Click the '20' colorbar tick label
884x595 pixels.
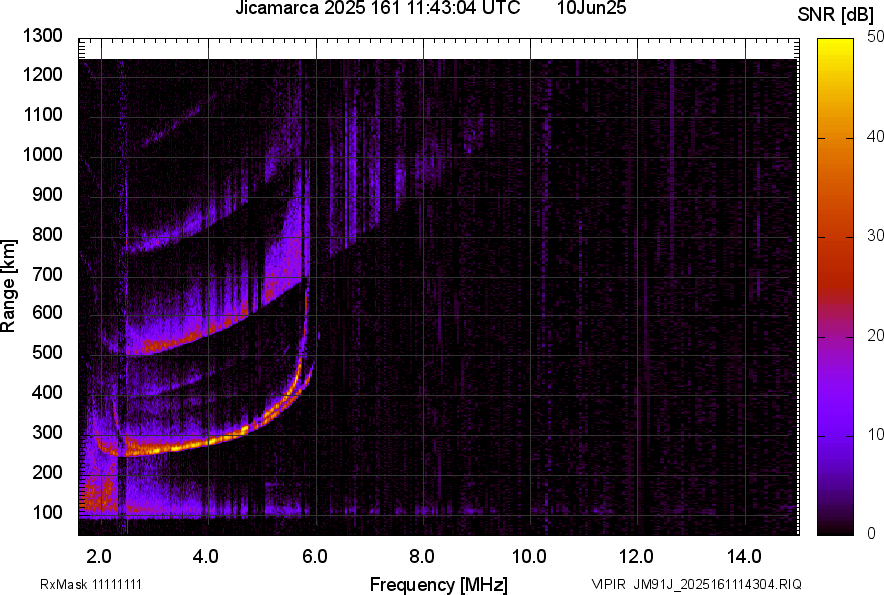(x=875, y=336)
